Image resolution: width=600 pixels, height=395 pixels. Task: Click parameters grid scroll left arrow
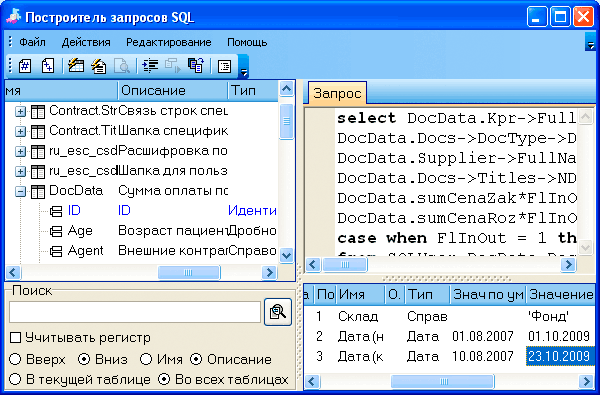click(x=312, y=381)
